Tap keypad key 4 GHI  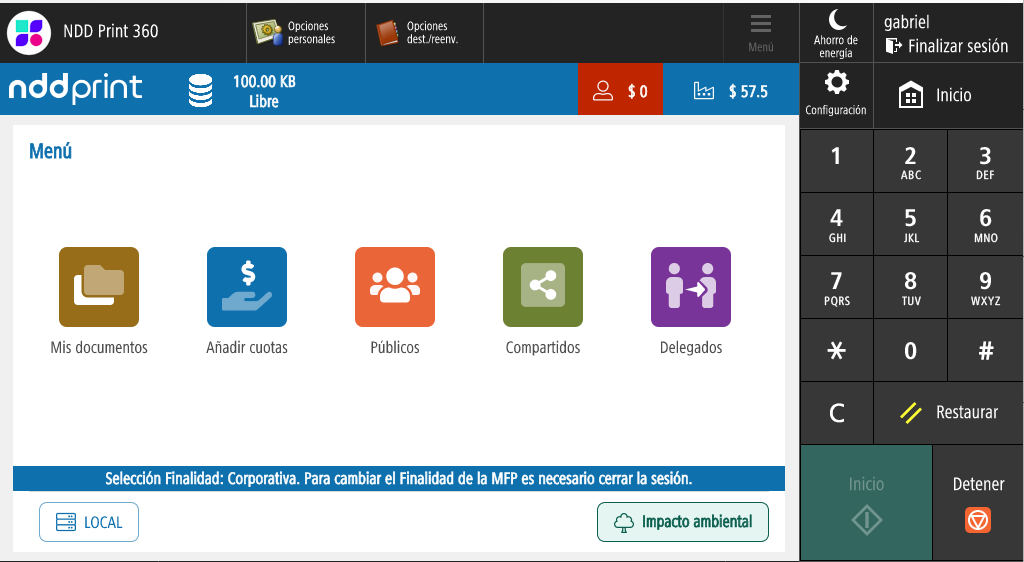(x=837, y=224)
